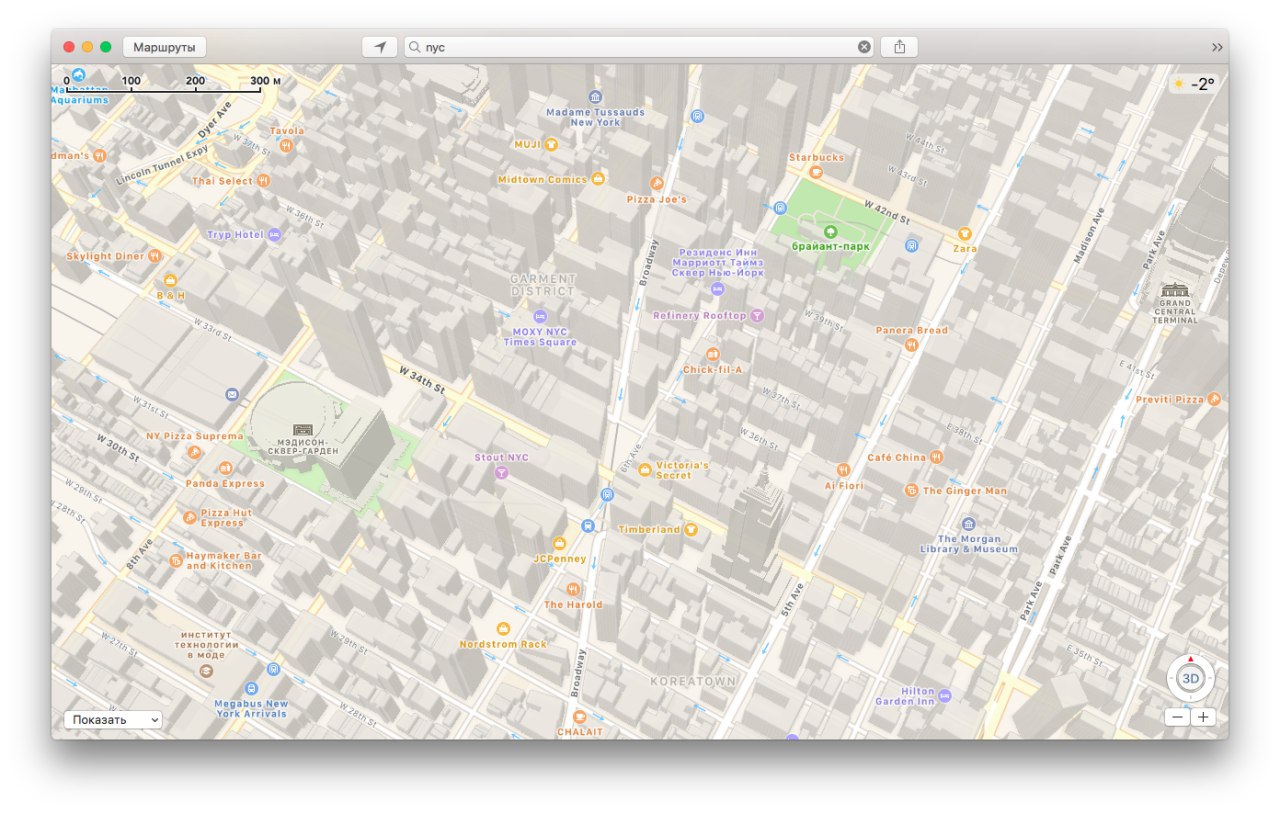Select the JCPenney shop icon
1280x813 pixels.
coord(560,544)
